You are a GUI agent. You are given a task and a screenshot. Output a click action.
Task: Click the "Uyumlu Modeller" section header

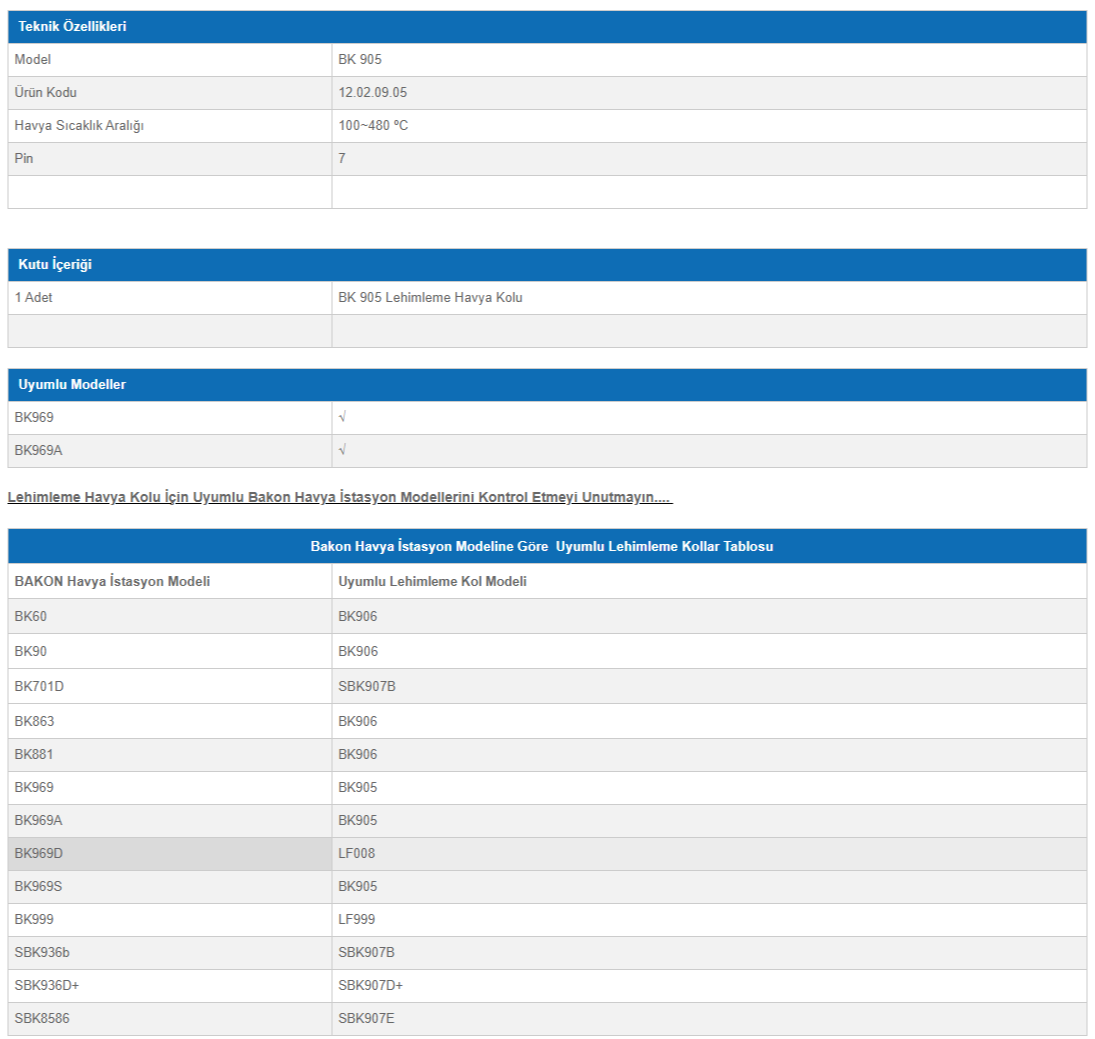pos(547,385)
